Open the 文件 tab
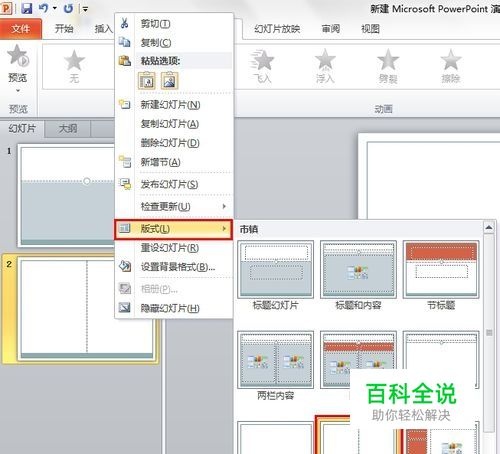Viewport: 500px width, 454px height. (x=21, y=29)
